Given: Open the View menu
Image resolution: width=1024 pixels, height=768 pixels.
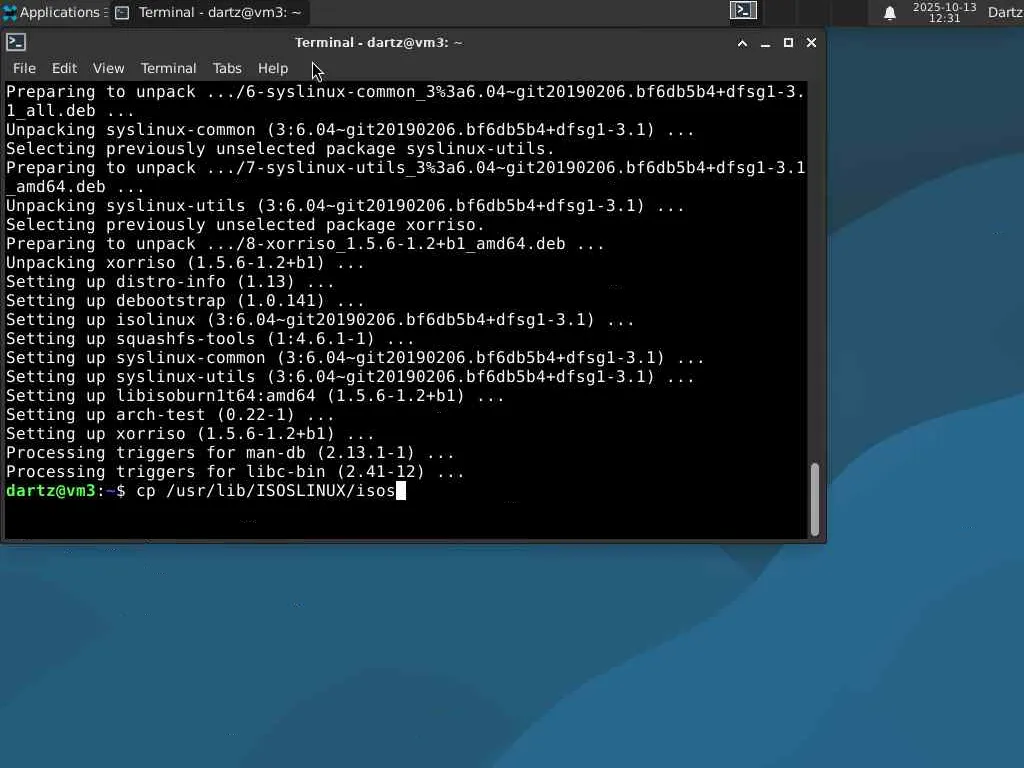Looking at the screenshot, I should tap(108, 68).
